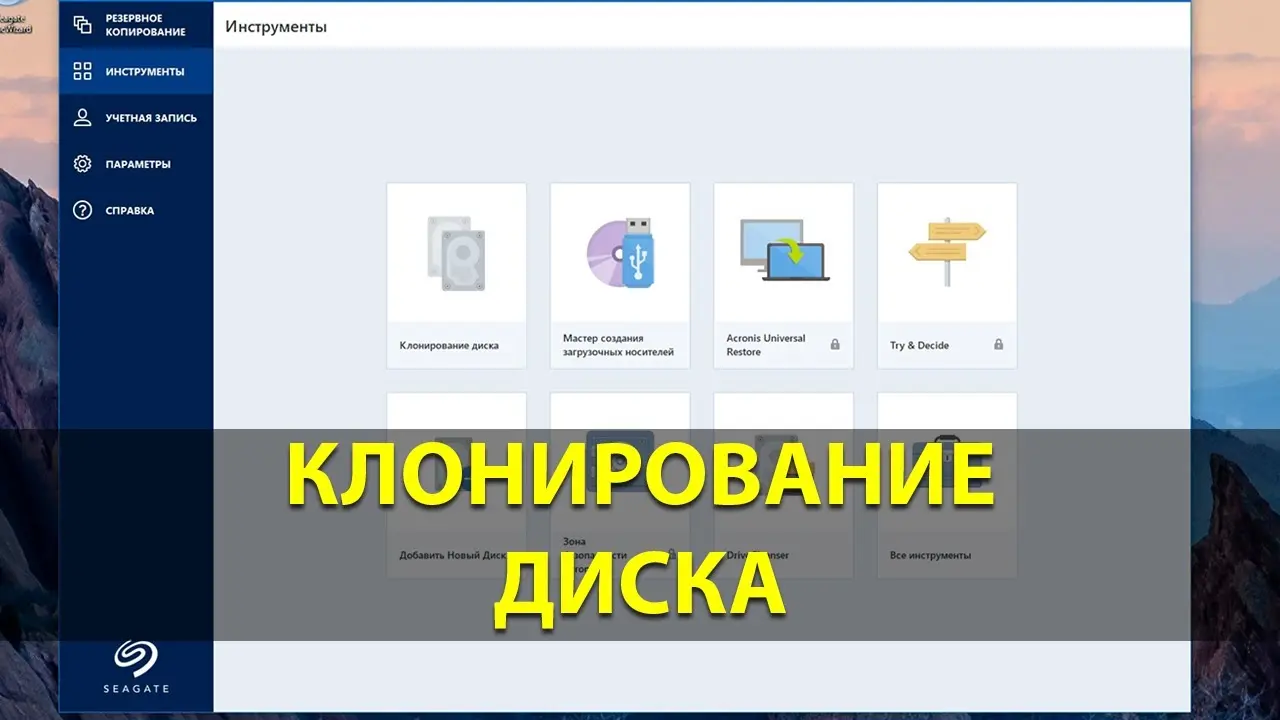Click the account person icon

click(x=83, y=118)
